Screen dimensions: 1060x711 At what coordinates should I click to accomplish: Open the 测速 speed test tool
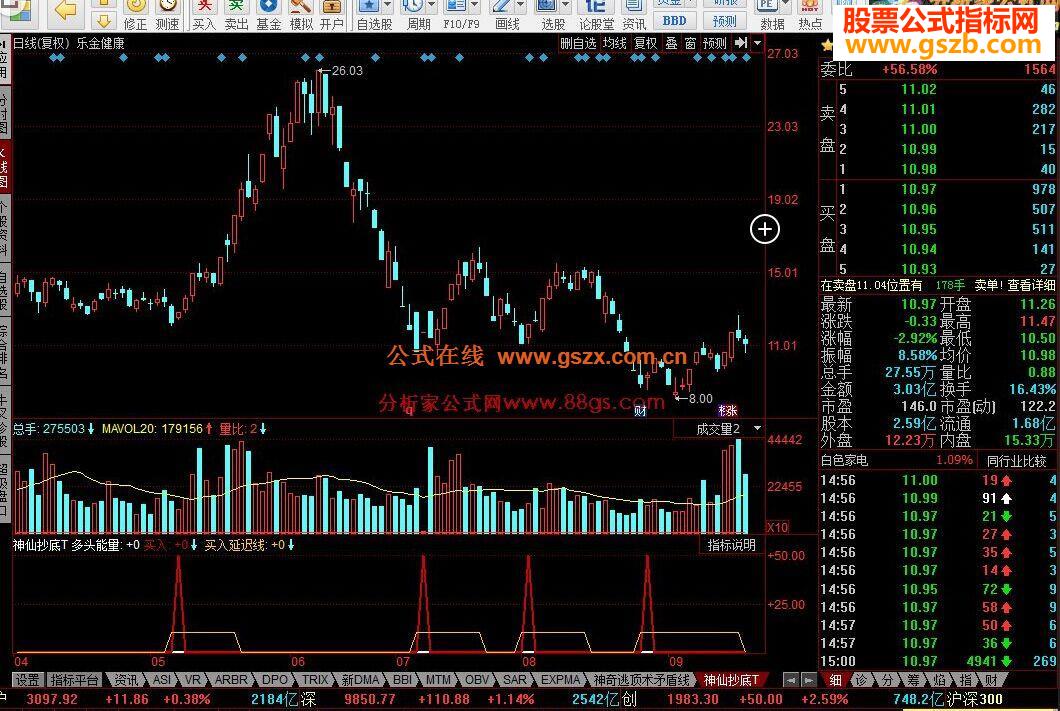(x=167, y=15)
